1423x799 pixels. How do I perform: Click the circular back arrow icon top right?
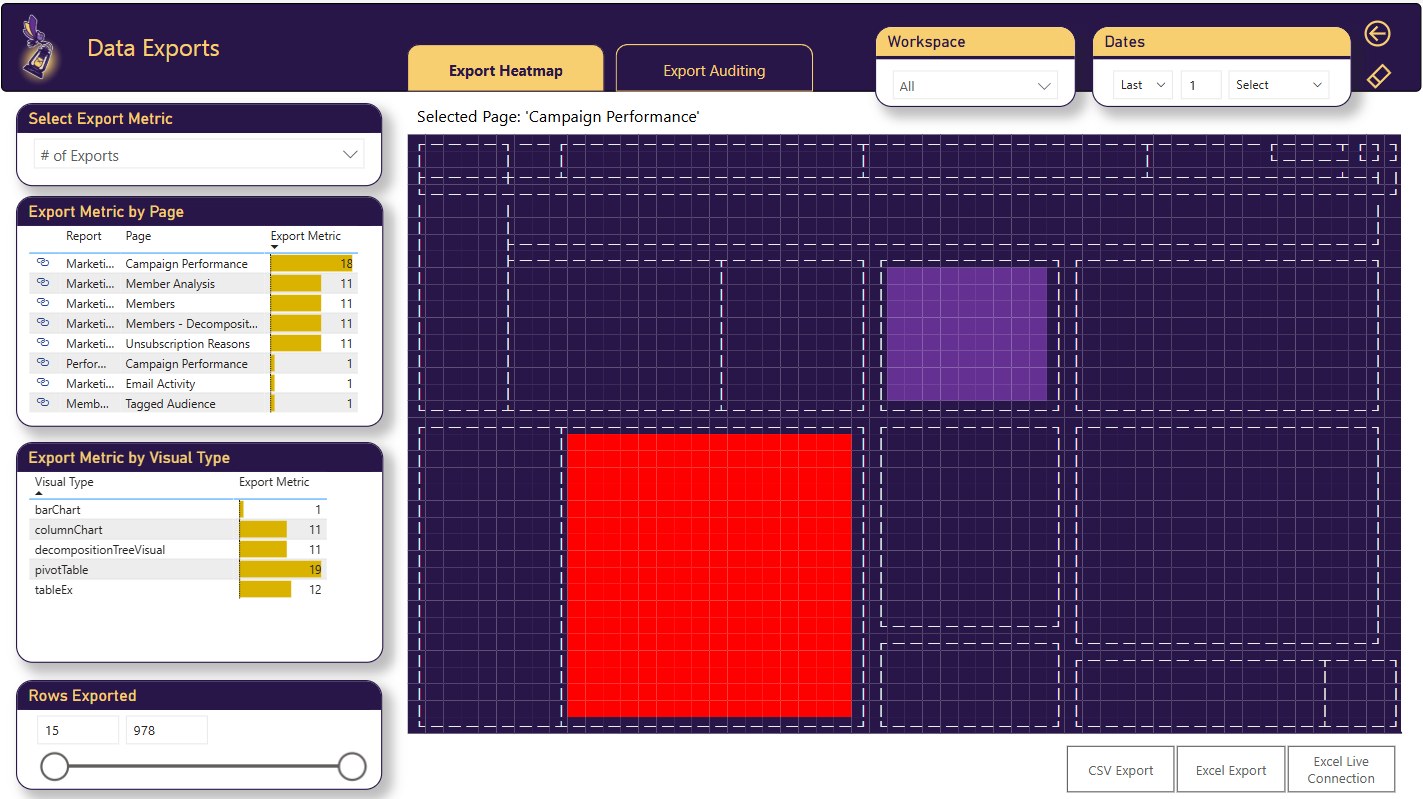click(x=1377, y=33)
